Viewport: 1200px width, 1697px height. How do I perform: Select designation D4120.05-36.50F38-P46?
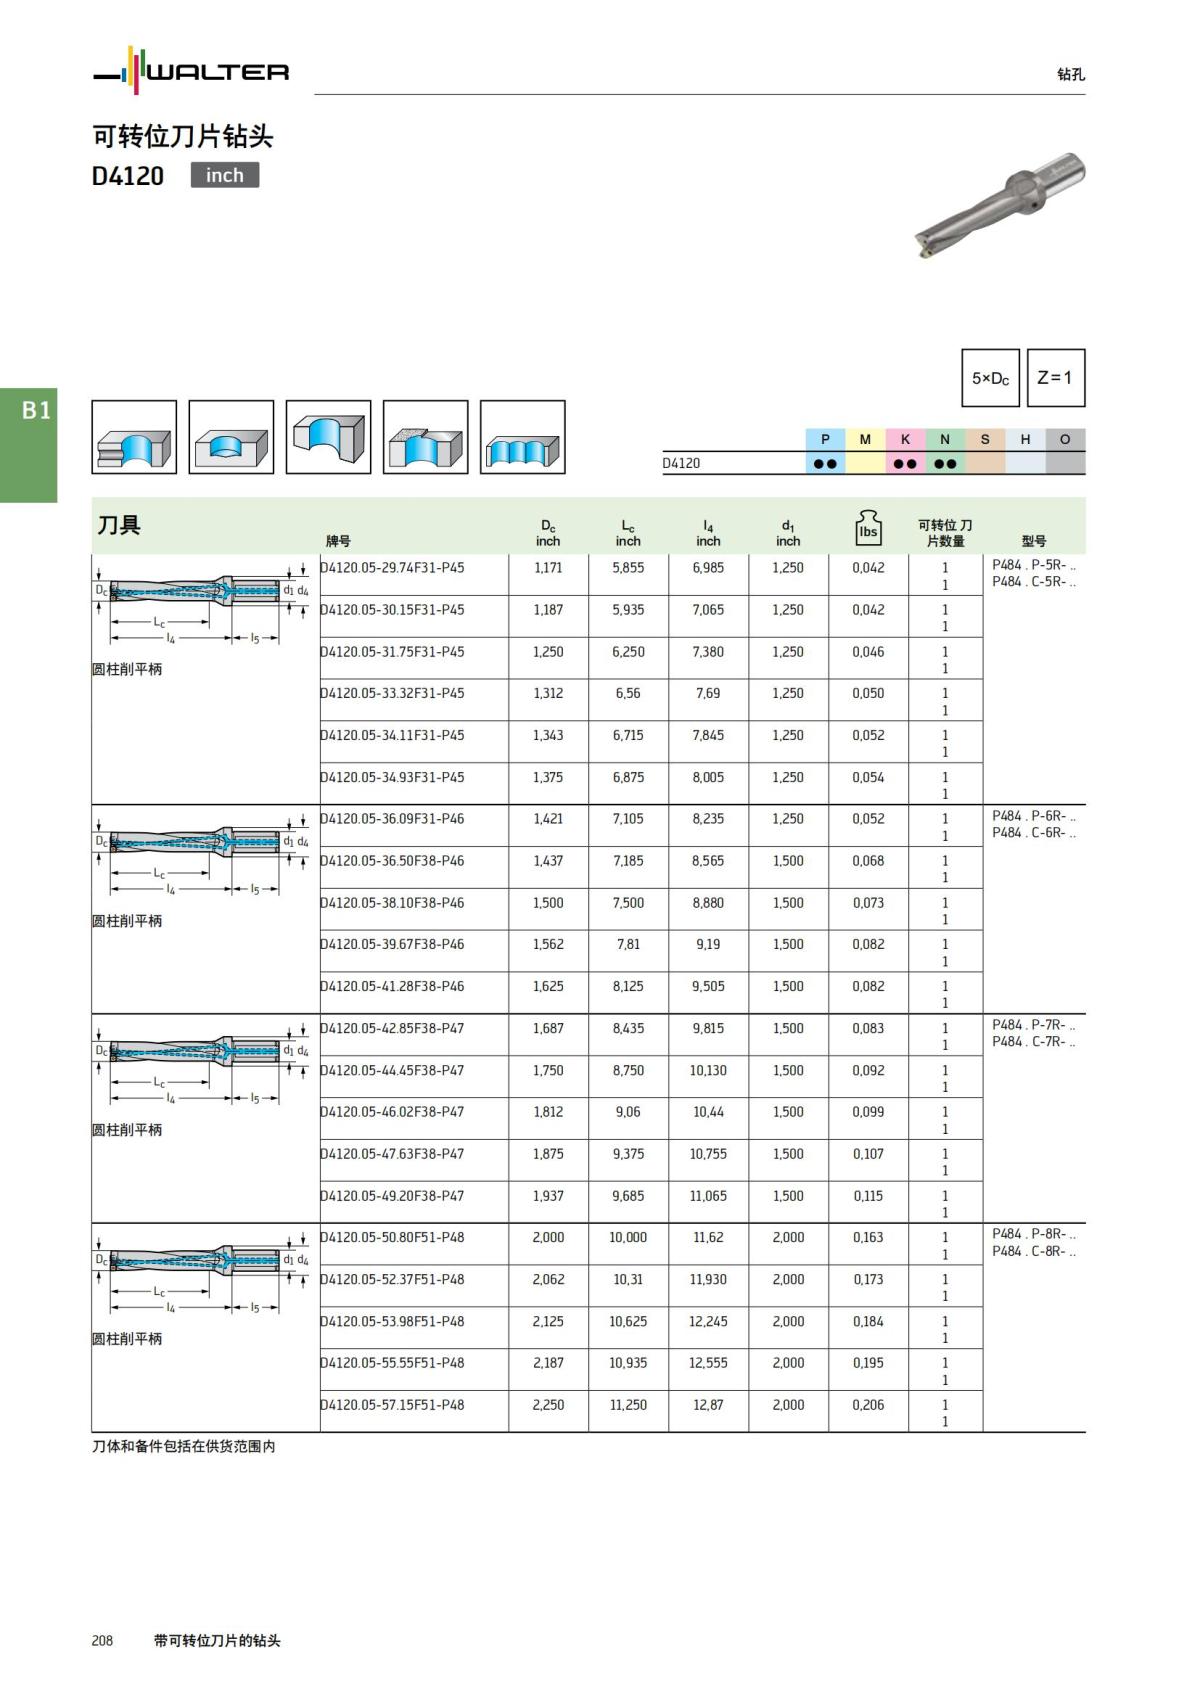[x=392, y=860]
